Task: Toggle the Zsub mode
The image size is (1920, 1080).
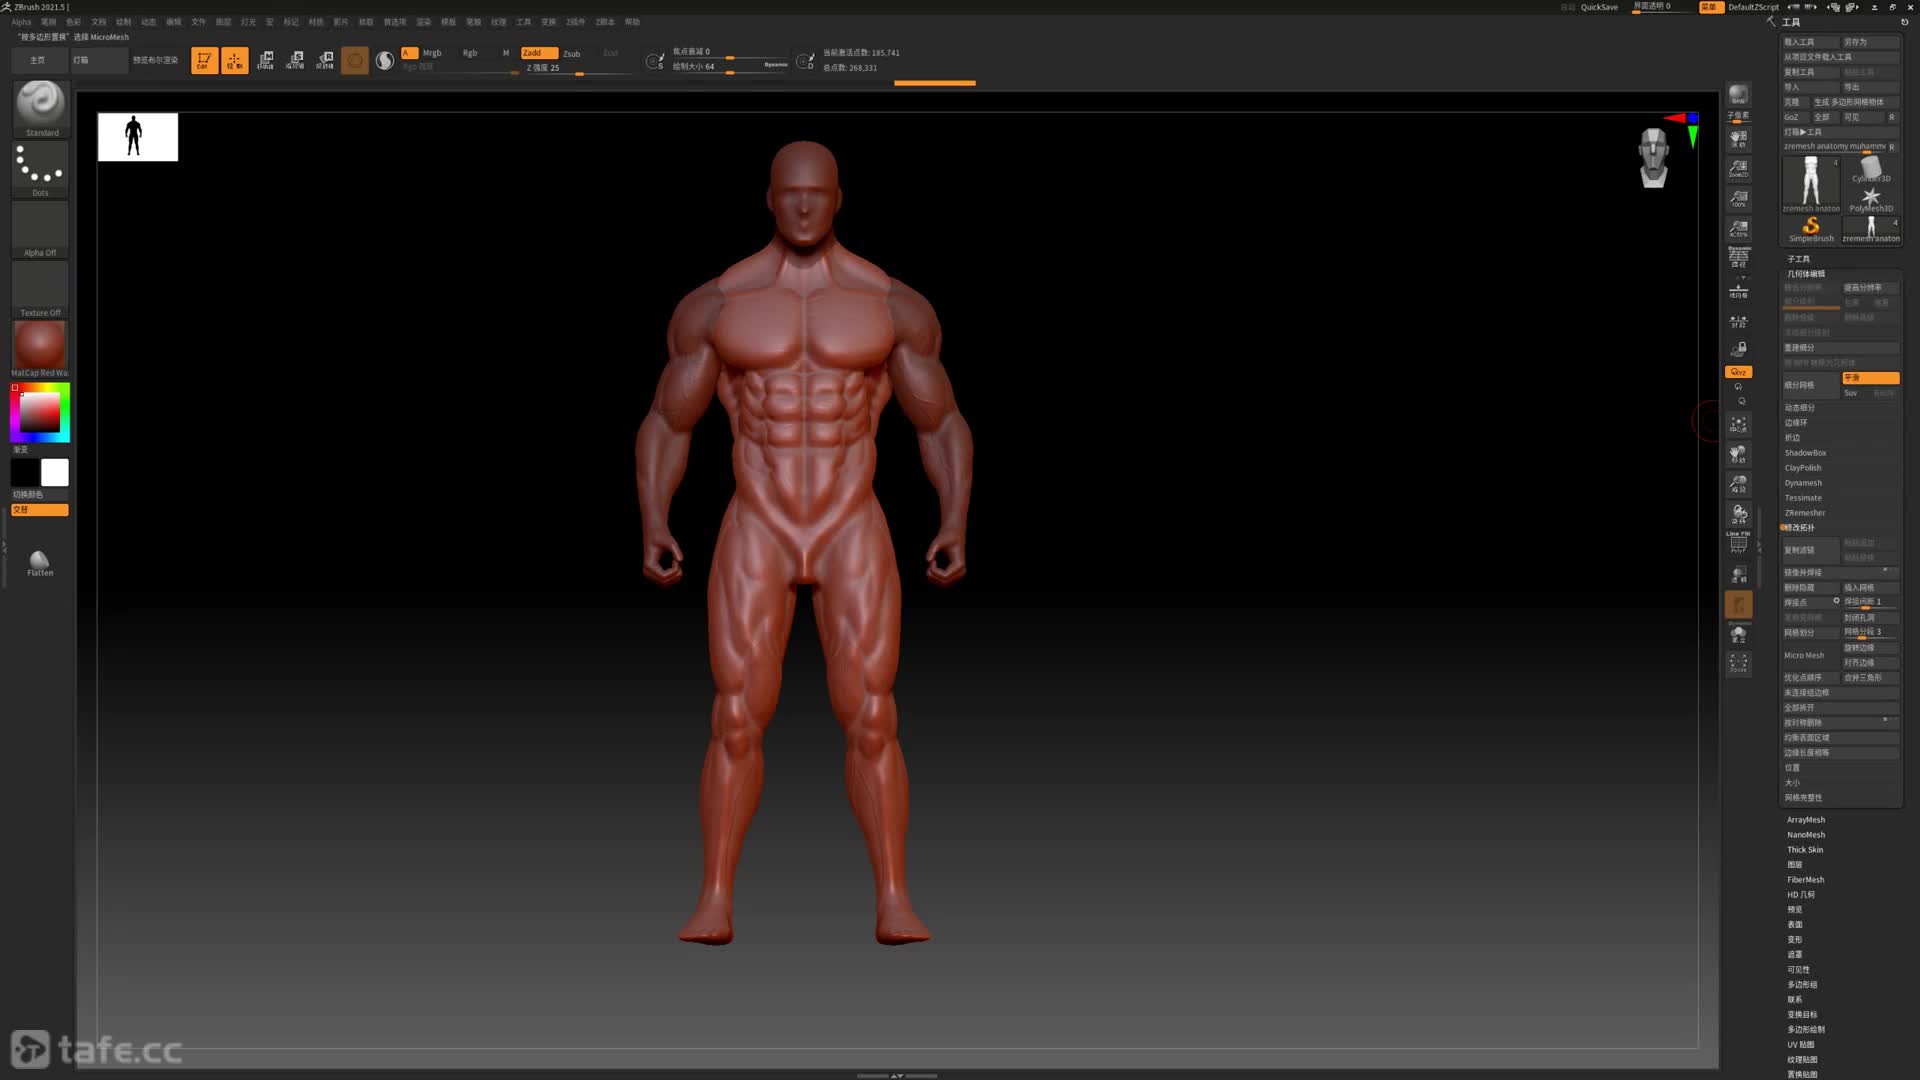Action: pyautogui.click(x=572, y=53)
